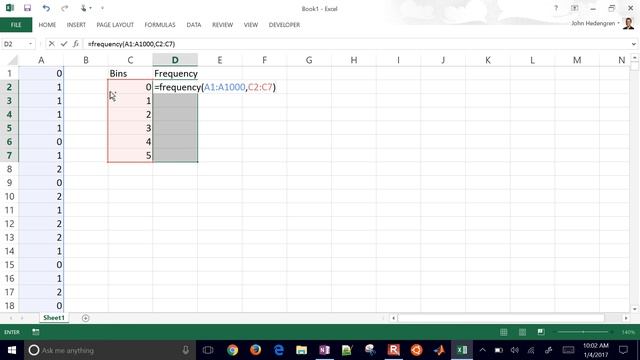Click the Name Box showing D2
Image resolution: width=640 pixels, height=360 pixels.
pos(14,44)
